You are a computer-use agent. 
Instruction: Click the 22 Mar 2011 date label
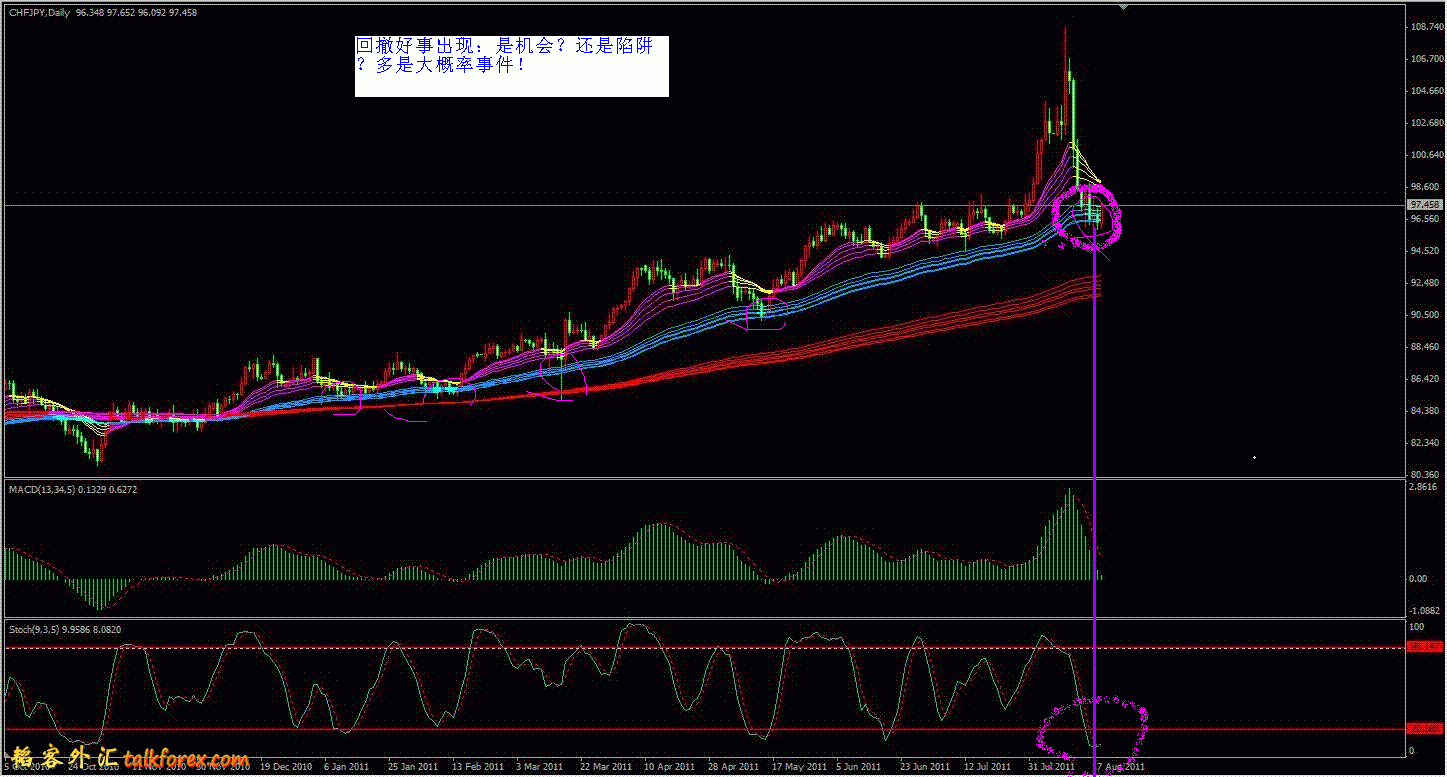605,767
